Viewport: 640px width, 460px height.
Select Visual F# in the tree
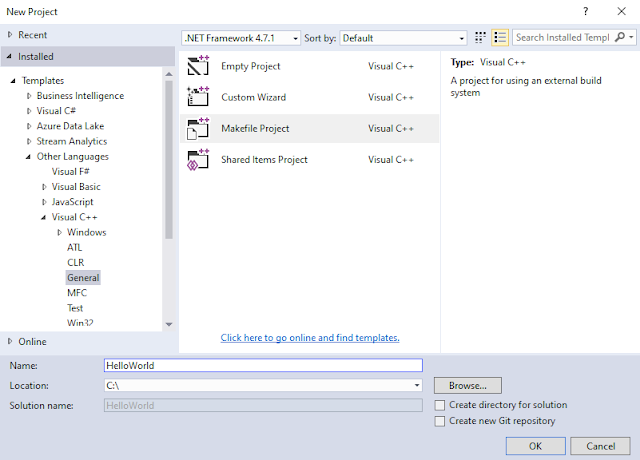[71, 171]
